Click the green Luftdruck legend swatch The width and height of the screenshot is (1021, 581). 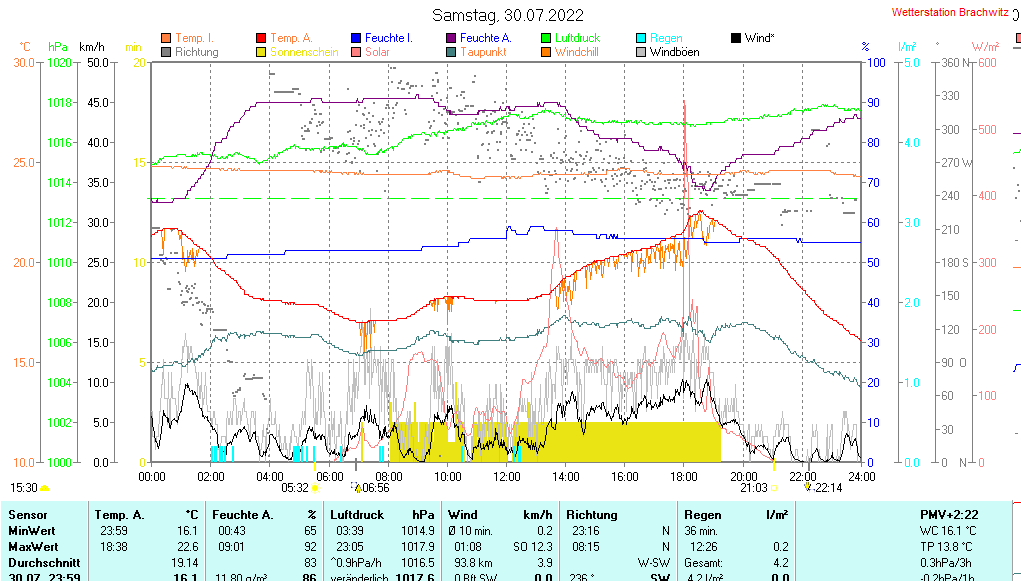(x=546, y=38)
